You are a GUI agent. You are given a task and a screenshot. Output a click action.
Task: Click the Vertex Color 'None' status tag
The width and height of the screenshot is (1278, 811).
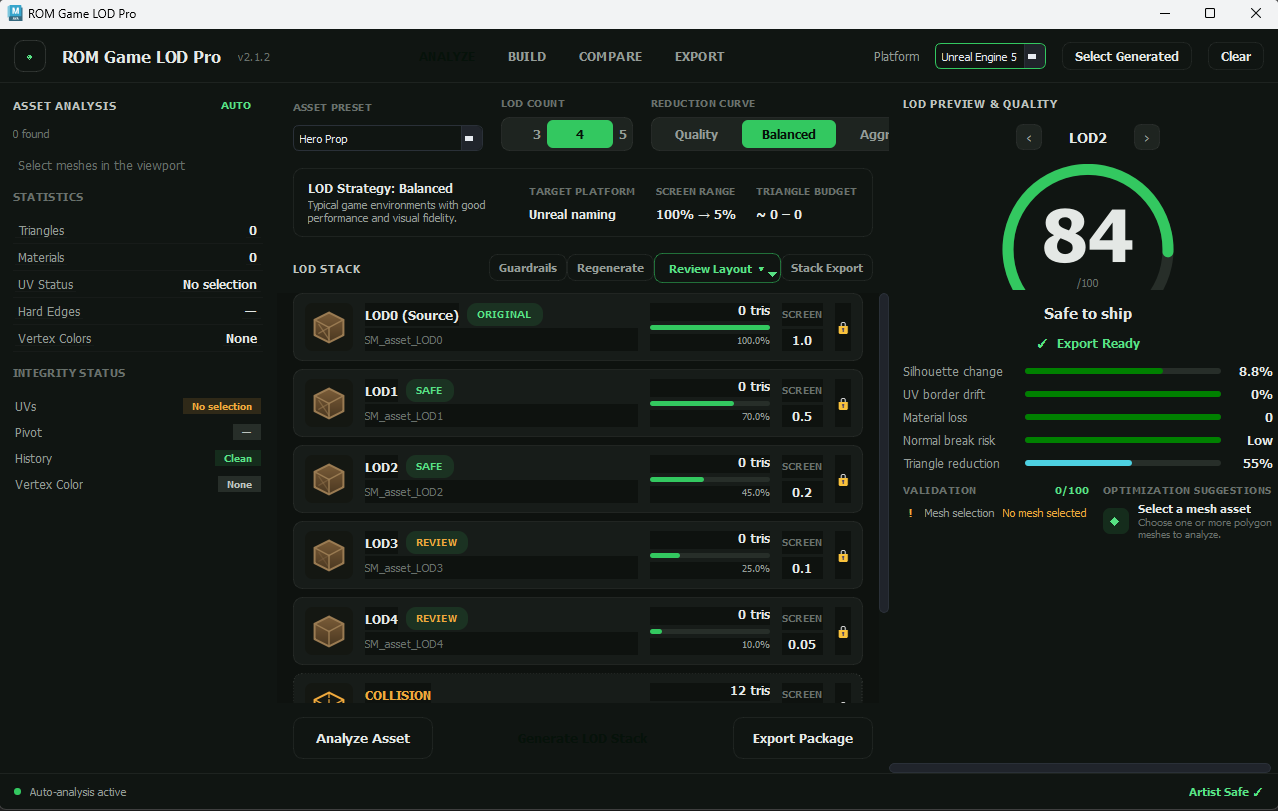point(240,484)
